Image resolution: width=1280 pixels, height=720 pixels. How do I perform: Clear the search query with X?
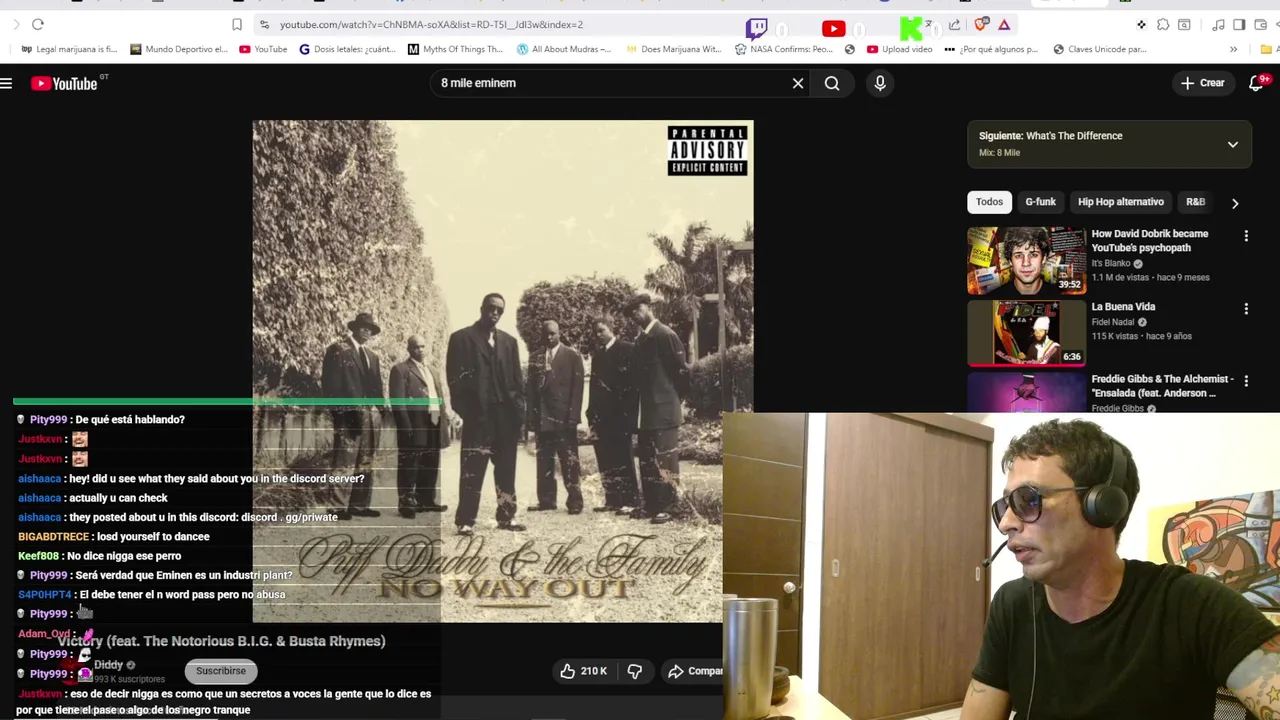coord(798,83)
